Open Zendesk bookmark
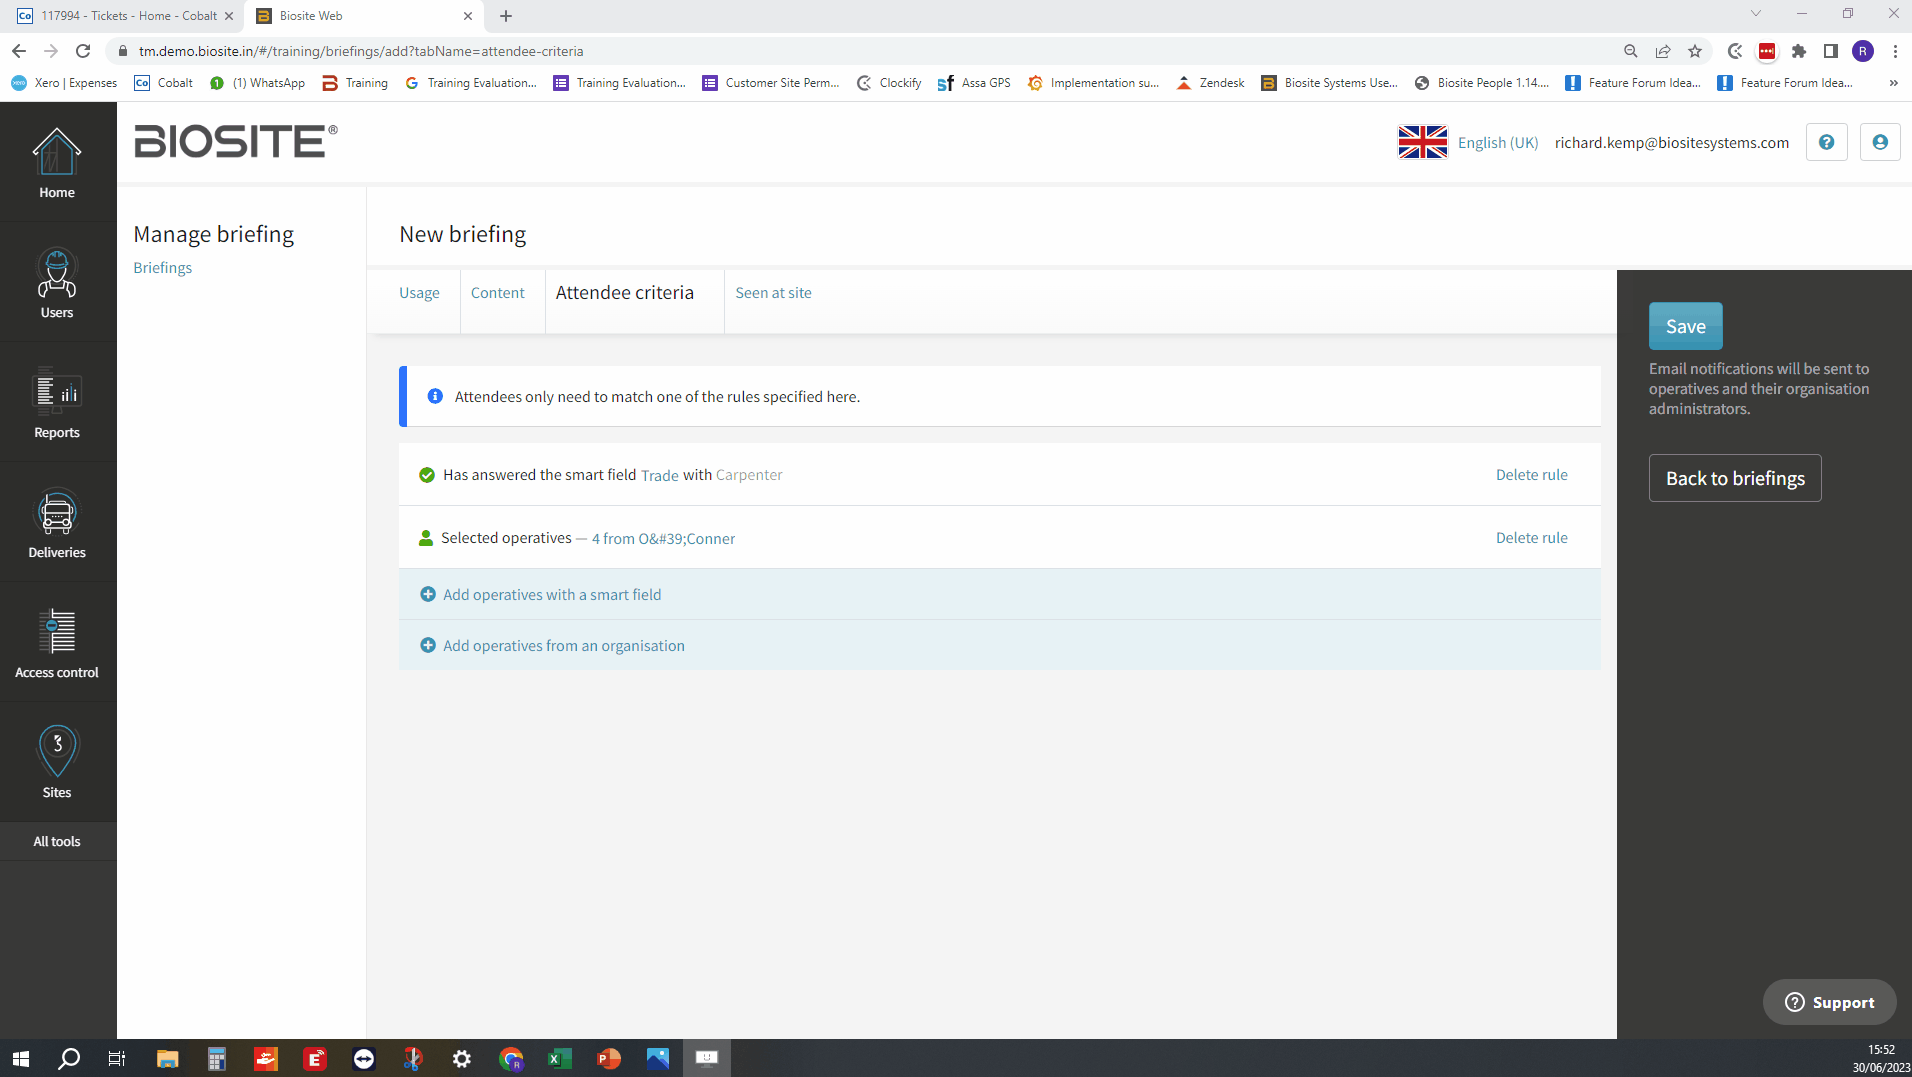Image resolution: width=1912 pixels, height=1077 pixels. pos(1210,83)
